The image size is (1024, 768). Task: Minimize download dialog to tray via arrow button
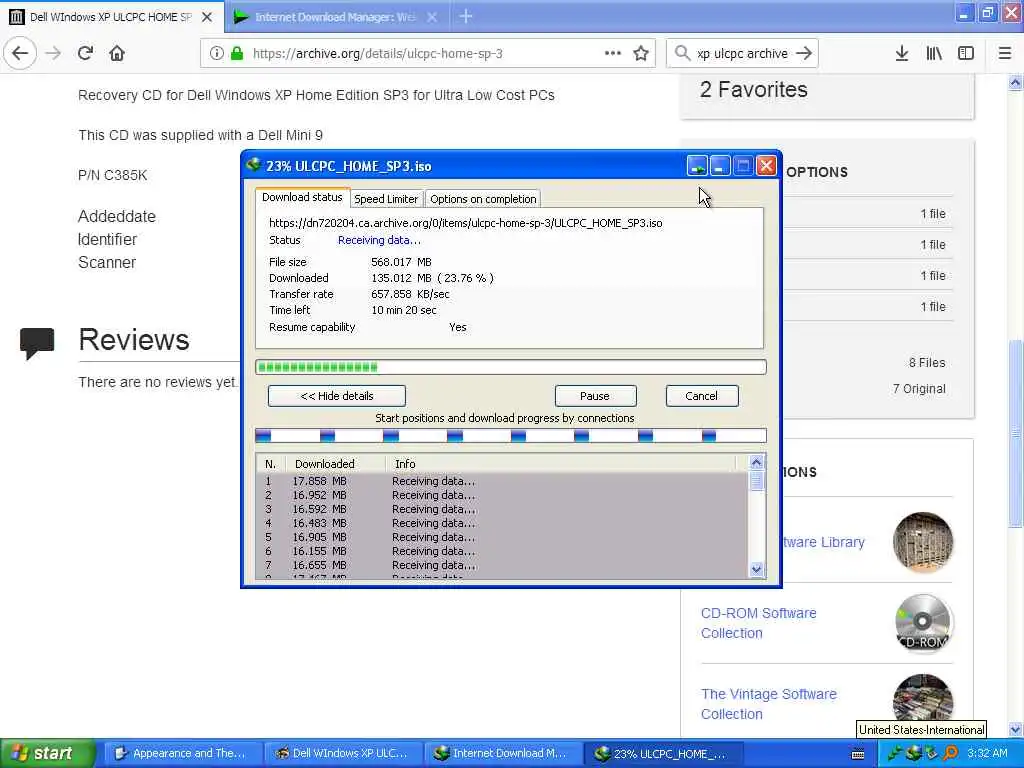(697, 166)
